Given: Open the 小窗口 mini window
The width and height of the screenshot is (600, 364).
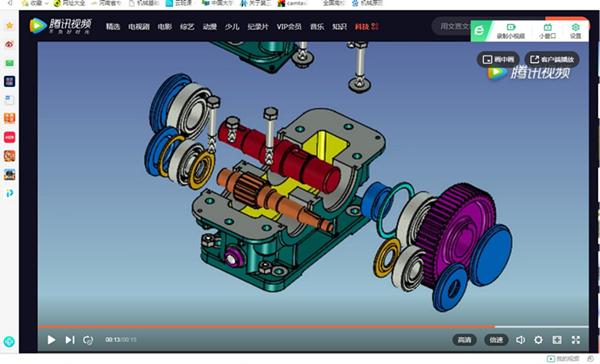Looking at the screenshot, I should click(548, 31).
